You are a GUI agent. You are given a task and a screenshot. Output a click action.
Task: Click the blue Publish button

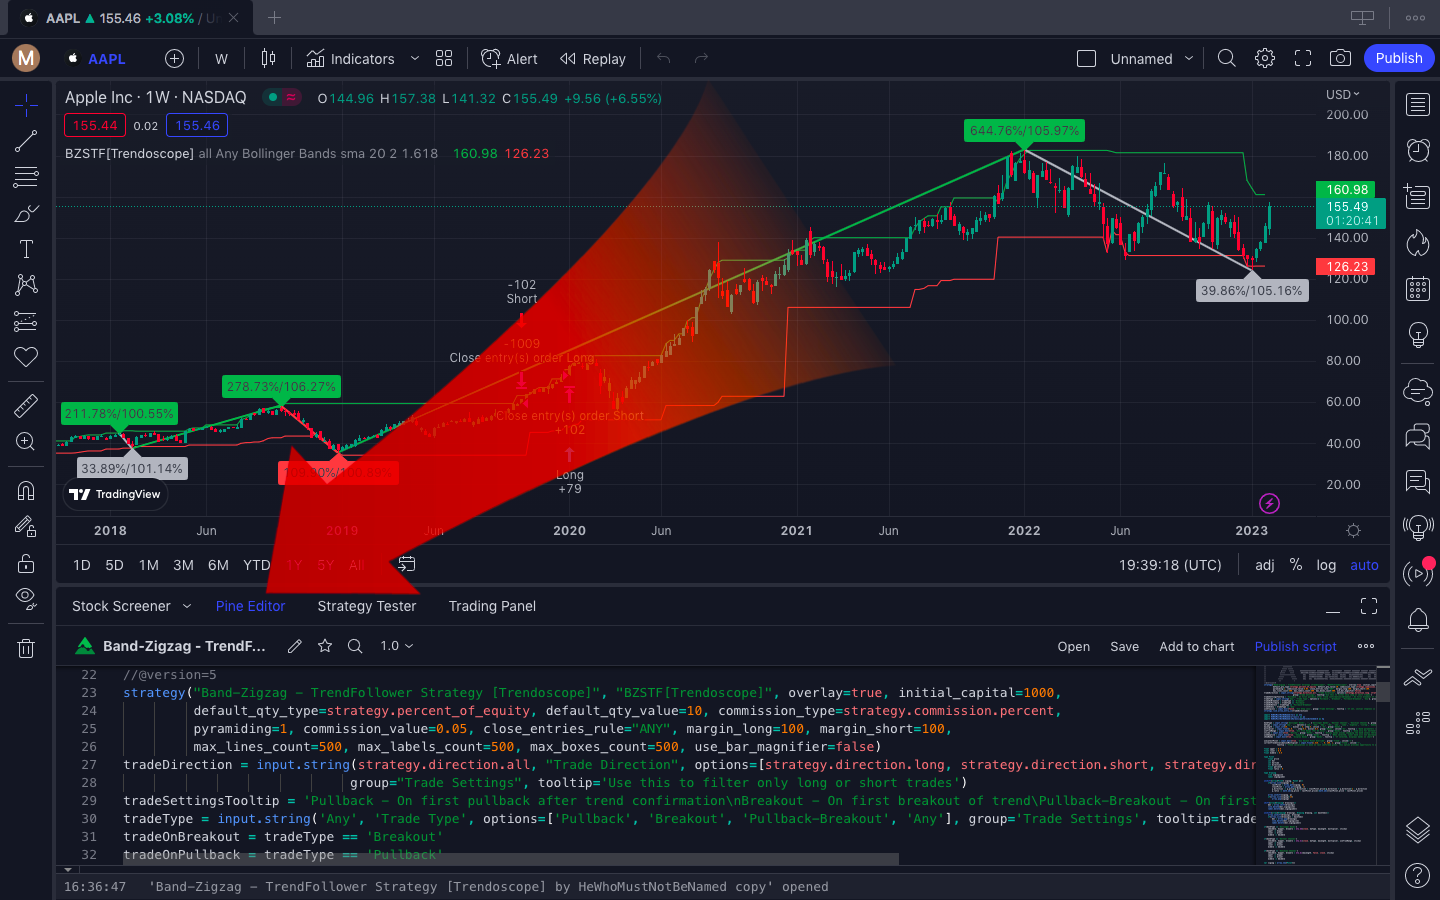[x=1398, y=58]
